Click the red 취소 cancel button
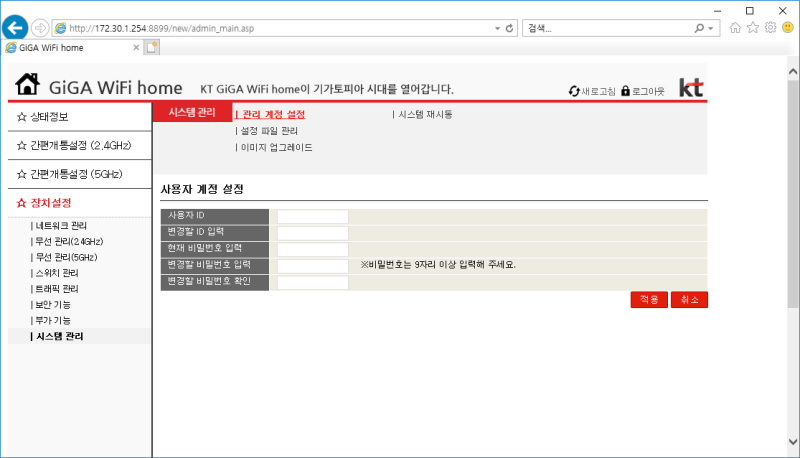 pos(689,300)
